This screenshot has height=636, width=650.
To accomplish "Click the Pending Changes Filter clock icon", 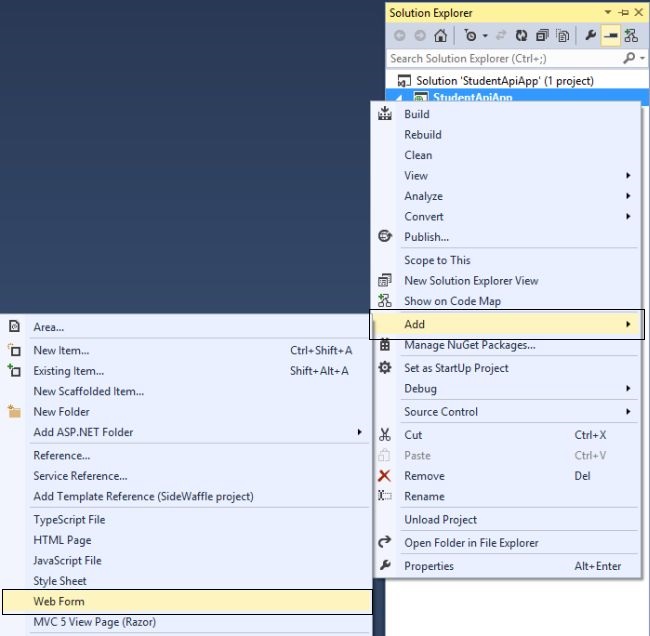I will click(471, 36).
